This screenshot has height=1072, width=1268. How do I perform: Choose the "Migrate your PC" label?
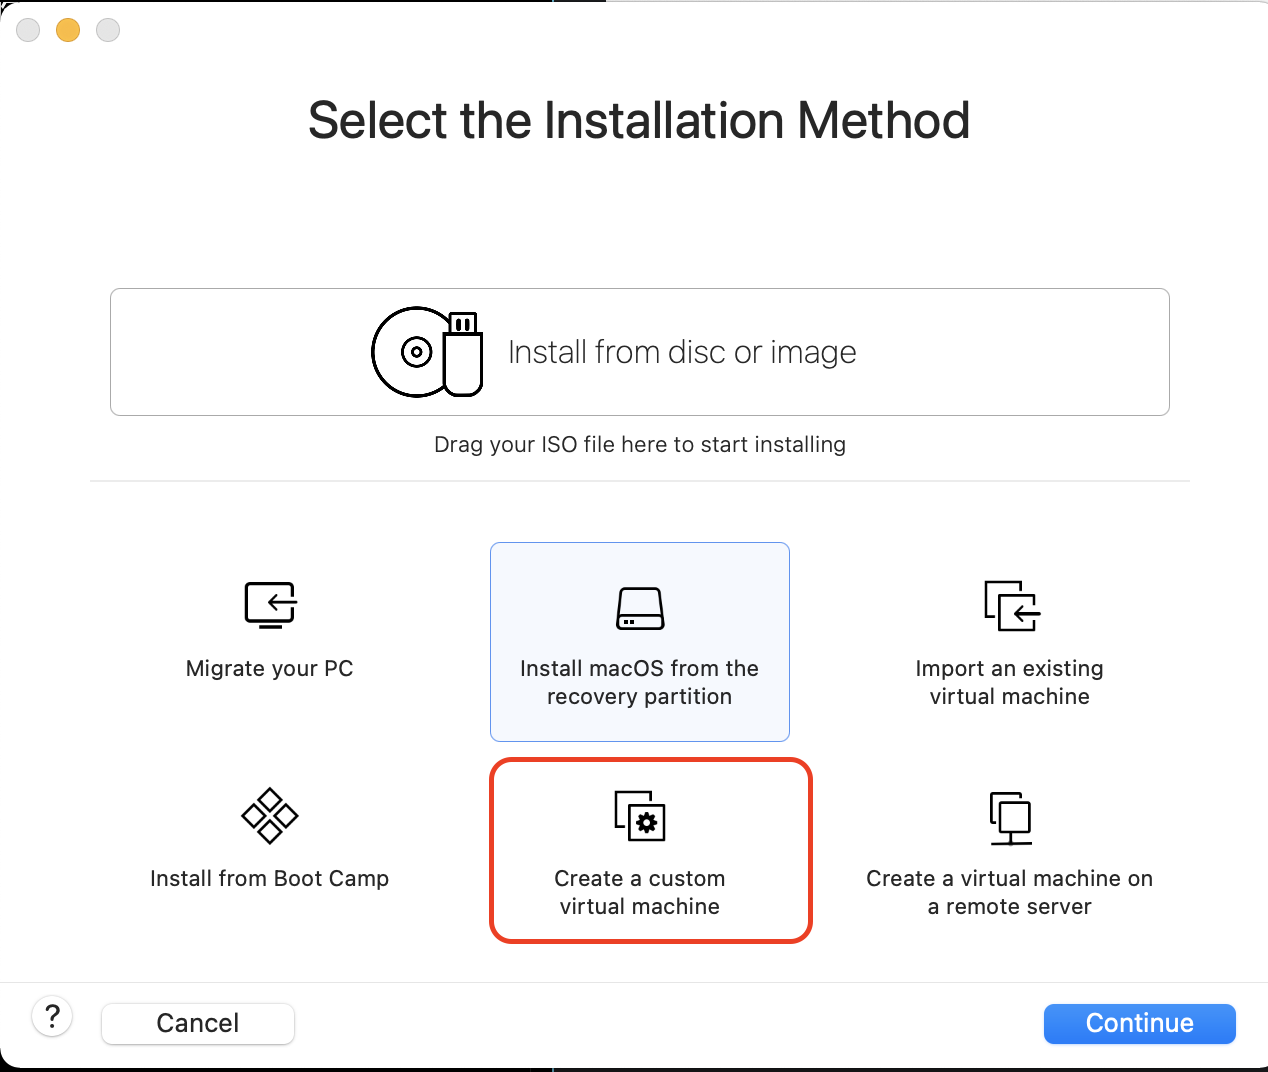tap(270, 668)
